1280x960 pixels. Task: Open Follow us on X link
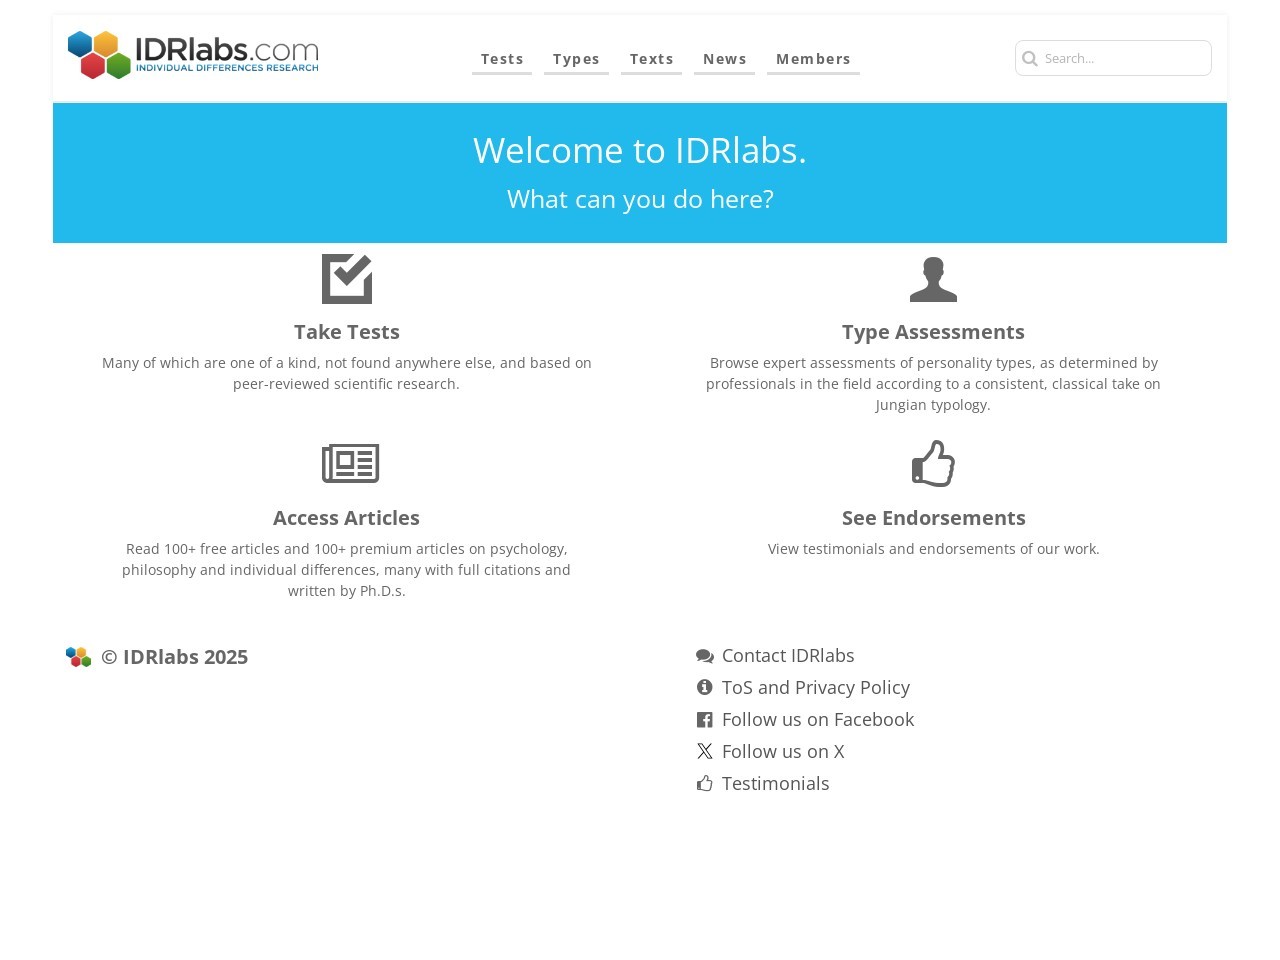tap(783, 752)
